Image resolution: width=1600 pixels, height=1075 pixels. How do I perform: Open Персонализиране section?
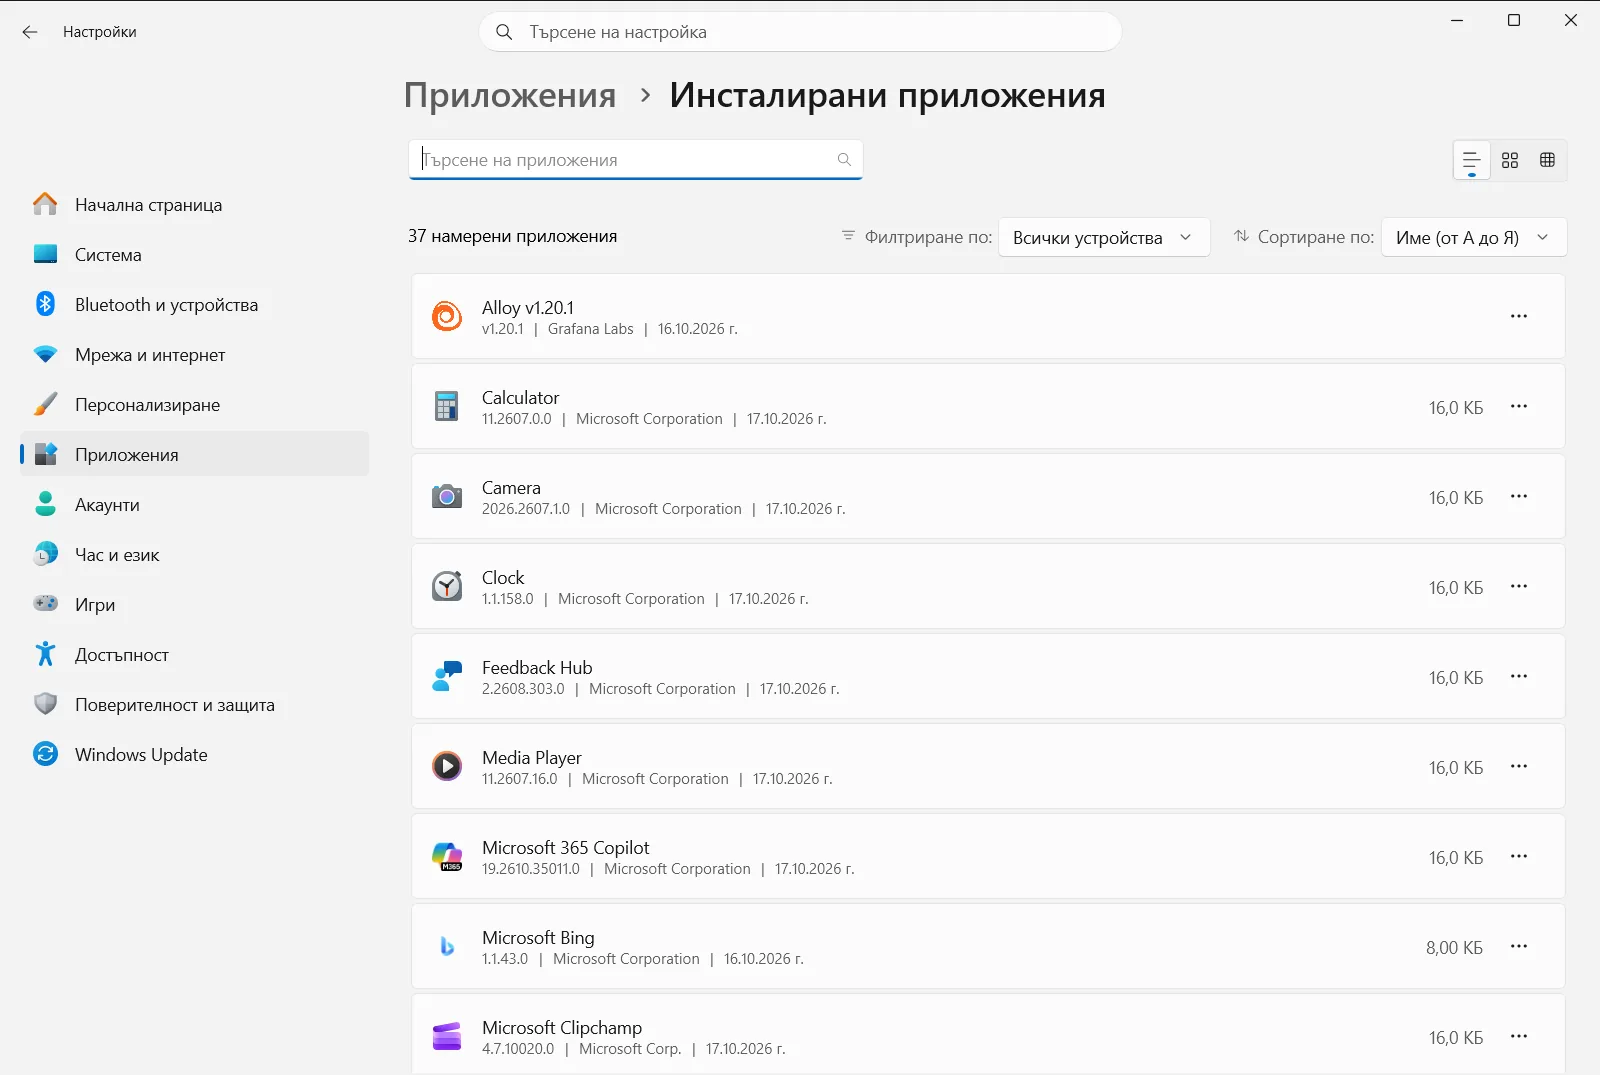click(x=195, y=404)
